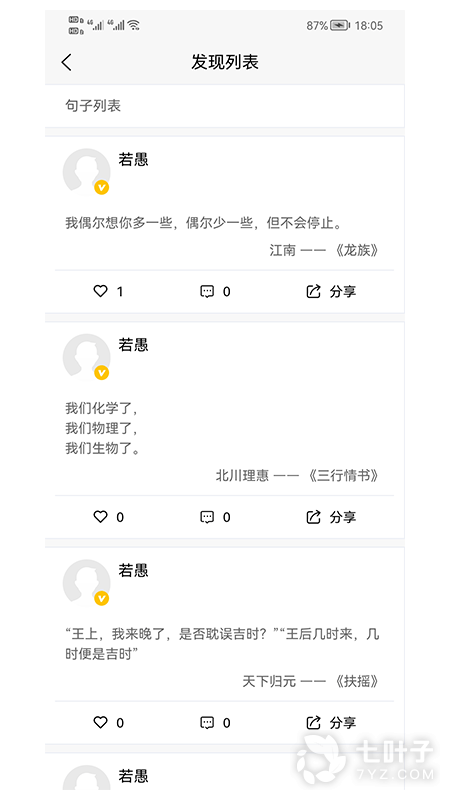Share the 龙族 quote by 江南
Screen dimensions: 450x800
pos(331,292)
